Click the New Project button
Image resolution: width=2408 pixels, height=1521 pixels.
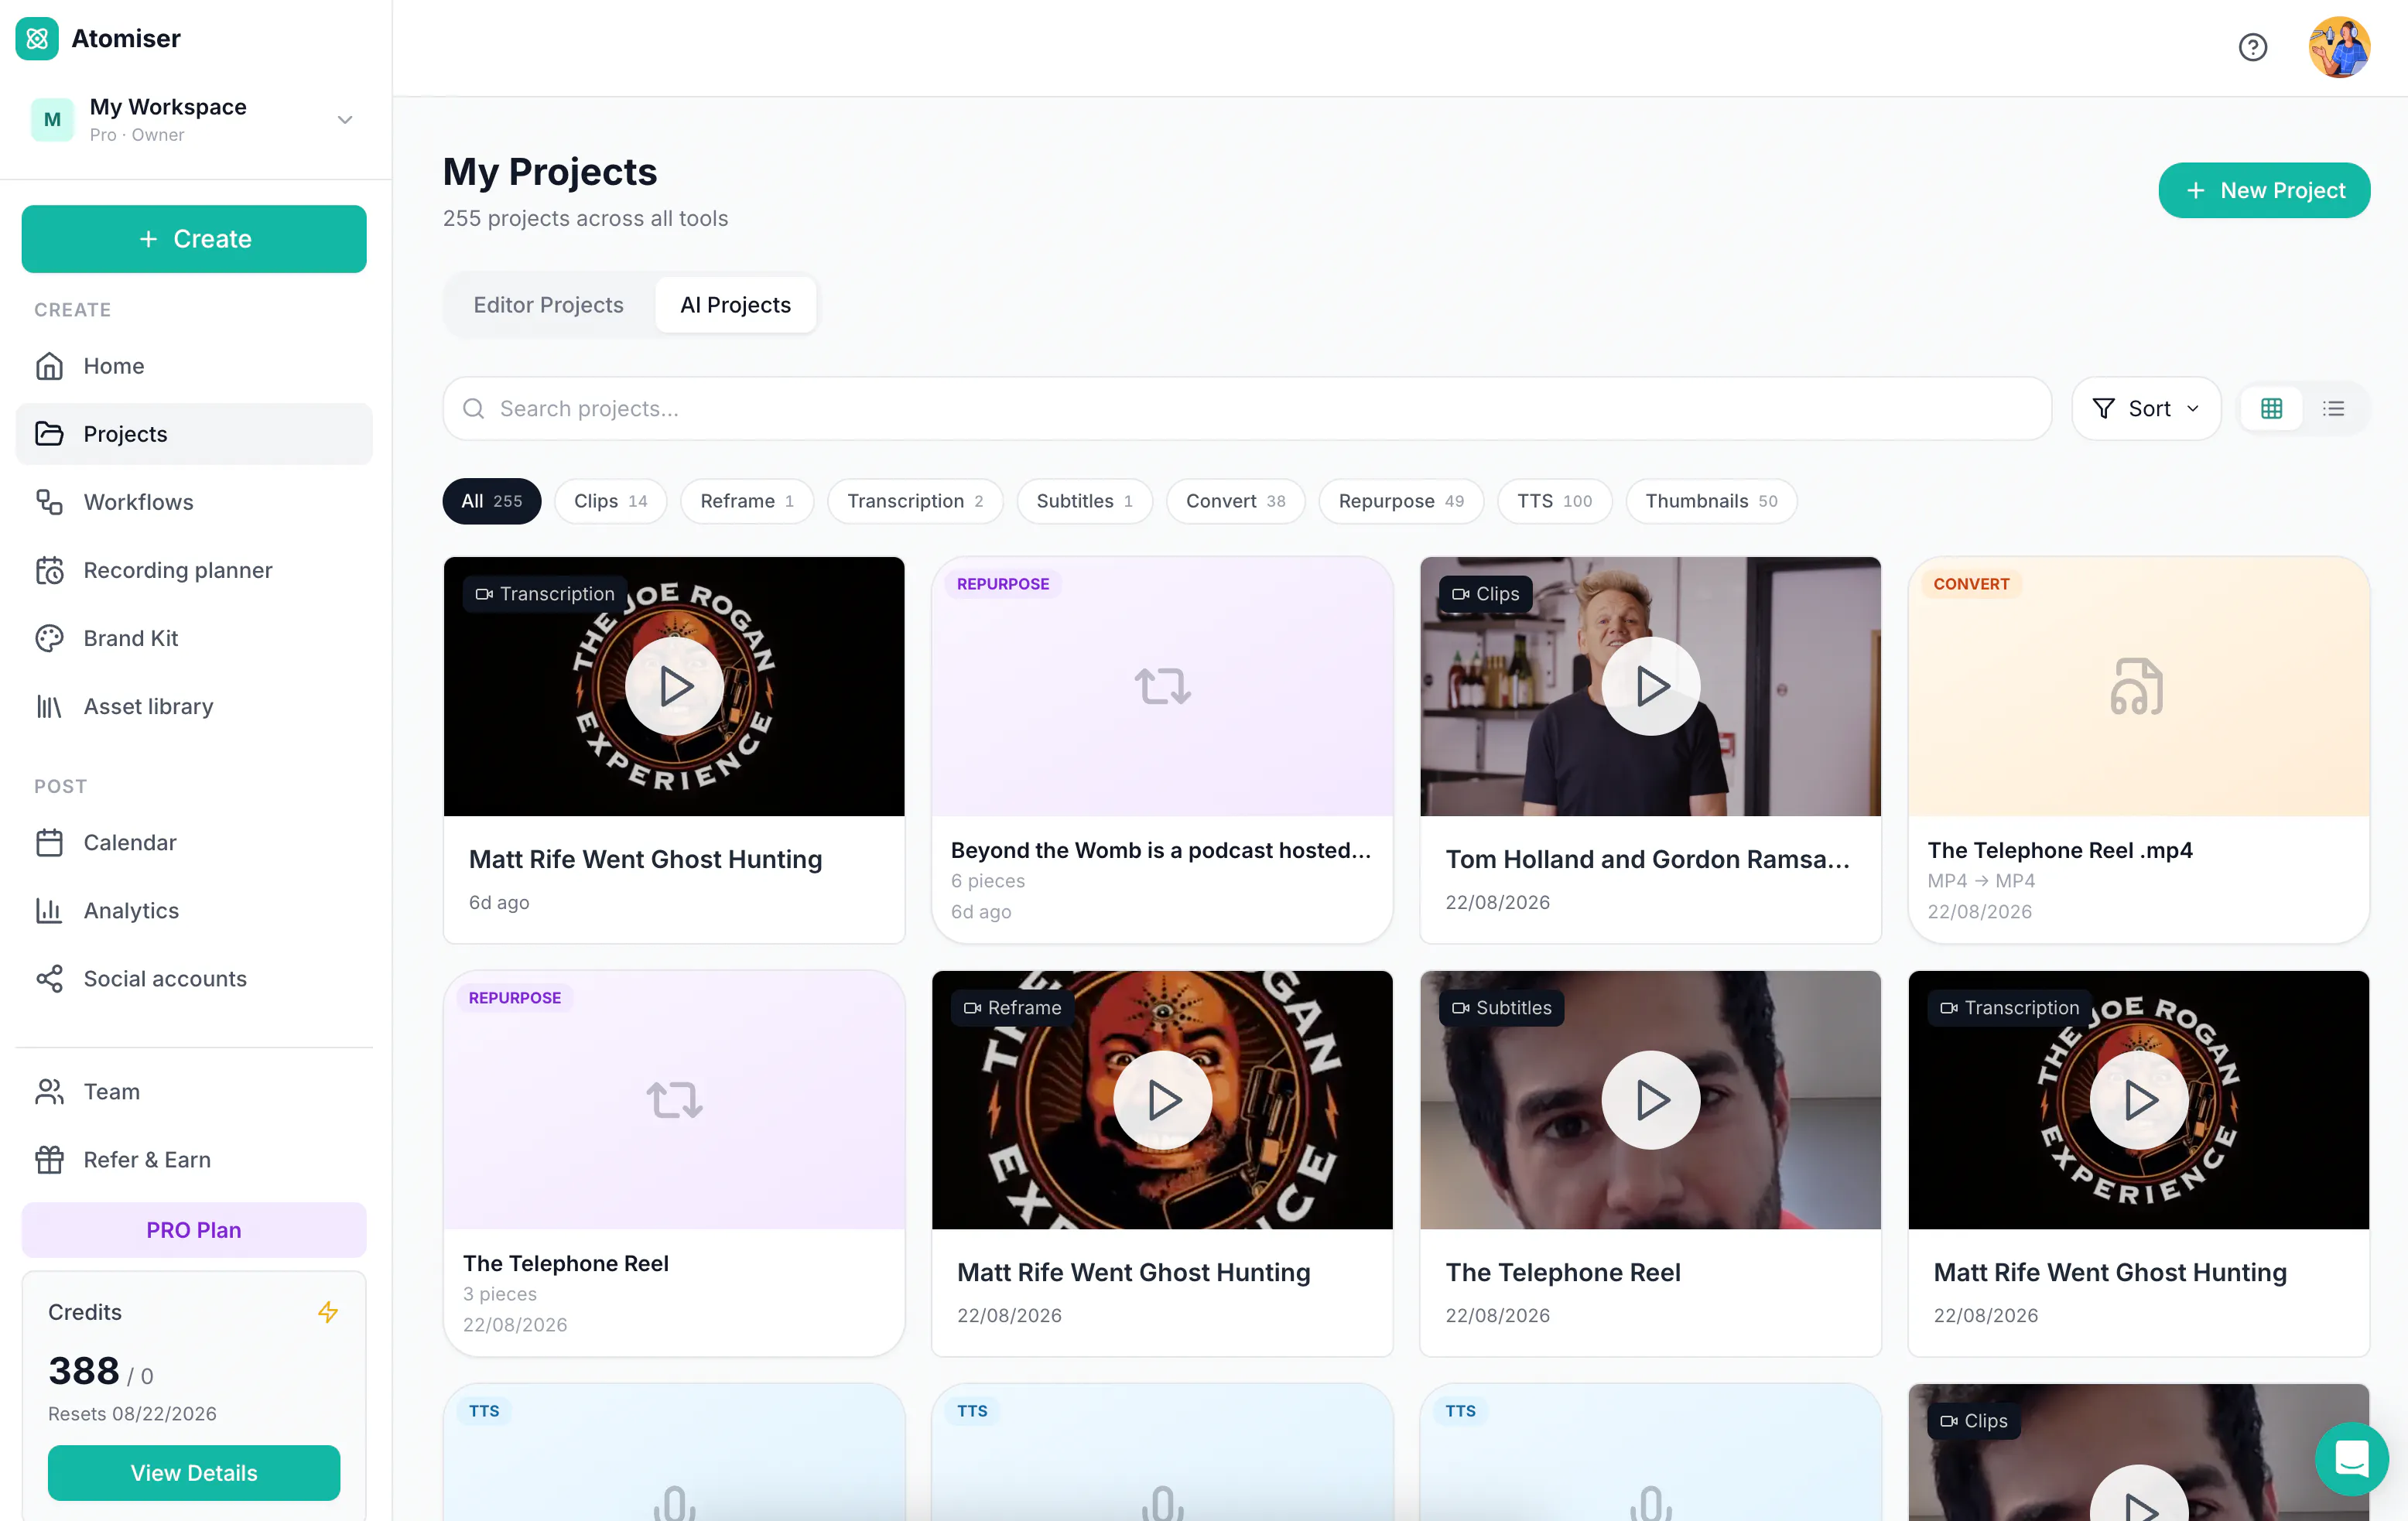(2264, 190)
